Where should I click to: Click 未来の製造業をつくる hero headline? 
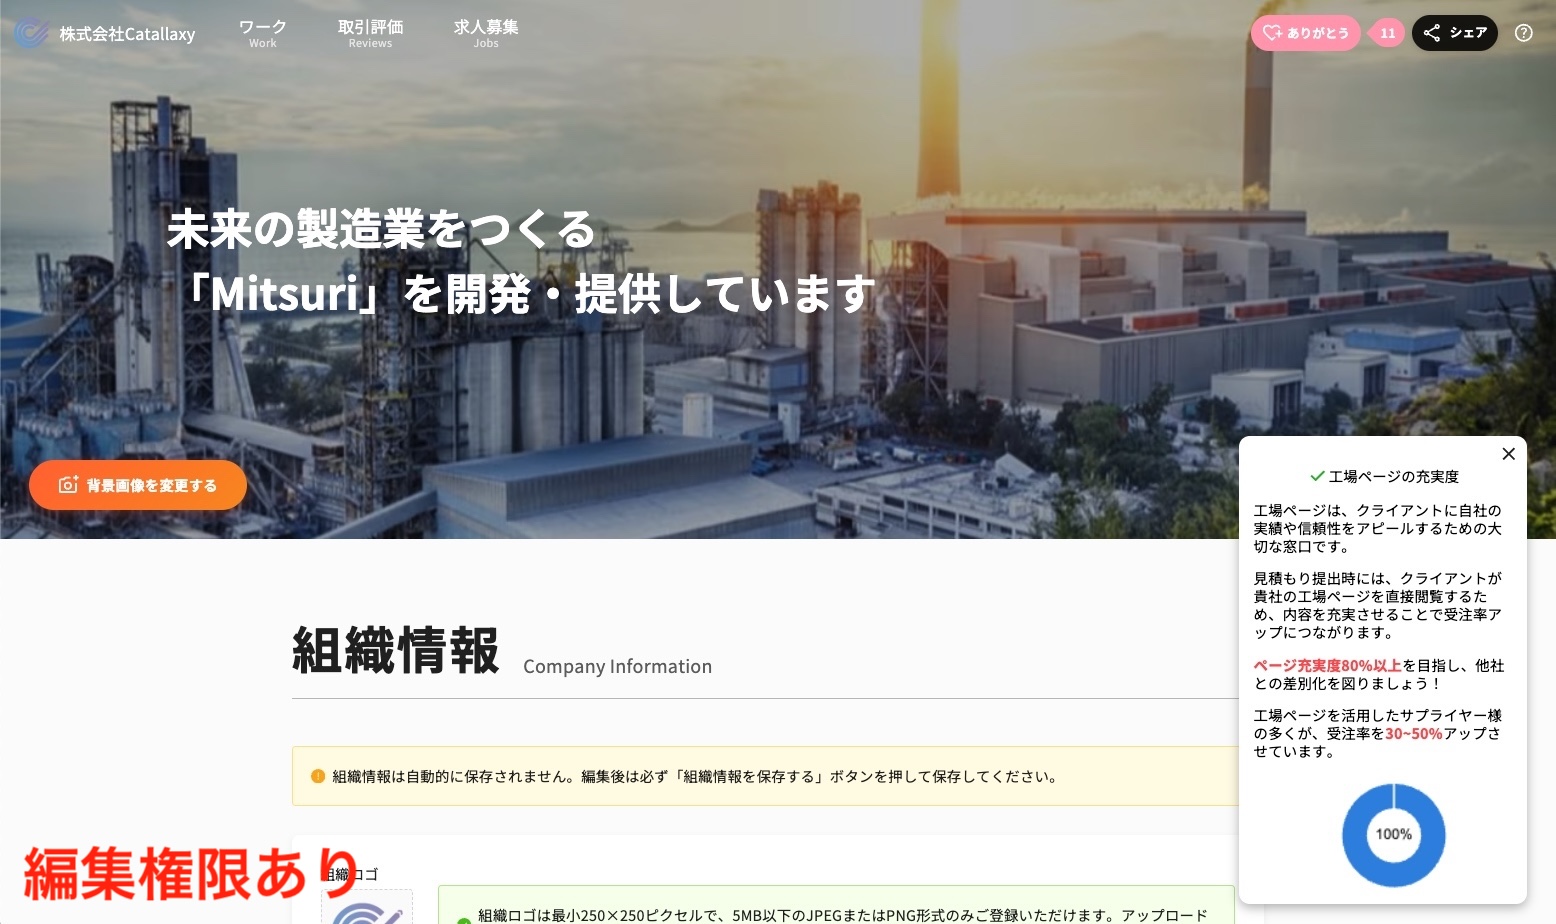381,229
